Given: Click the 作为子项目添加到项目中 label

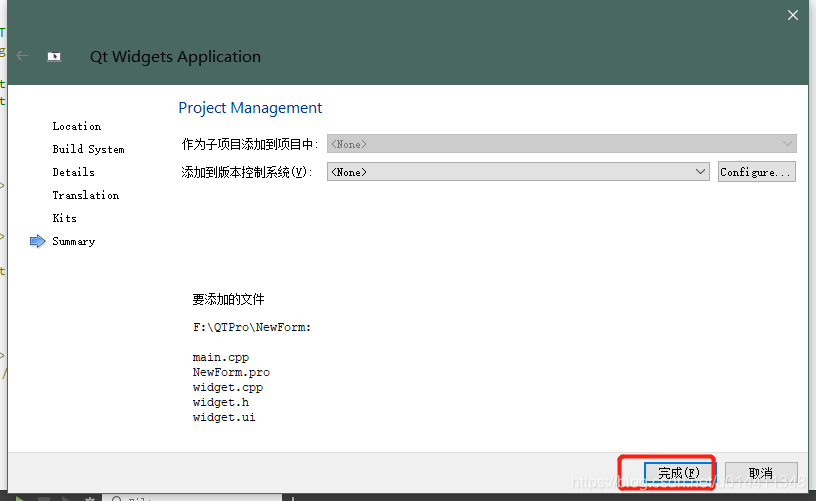Looking at the screenshot, I should (x=249, y=144).
